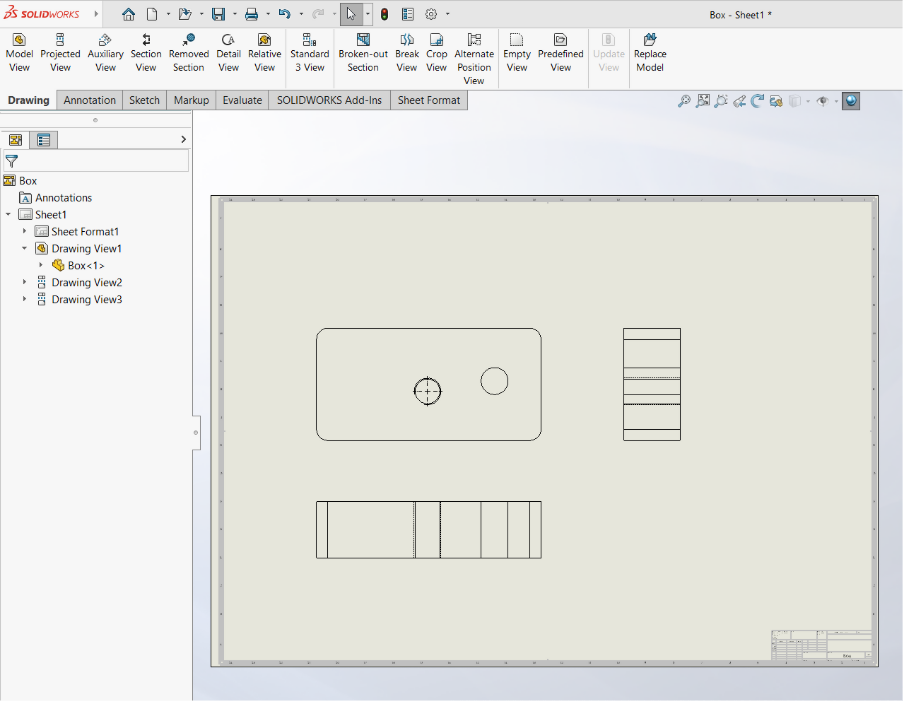Image resolution: width=903 pixels, height=702 pixels.
Task: Open the filter icon in the tree
Action: pyautogui.click(x=12, y=161)
